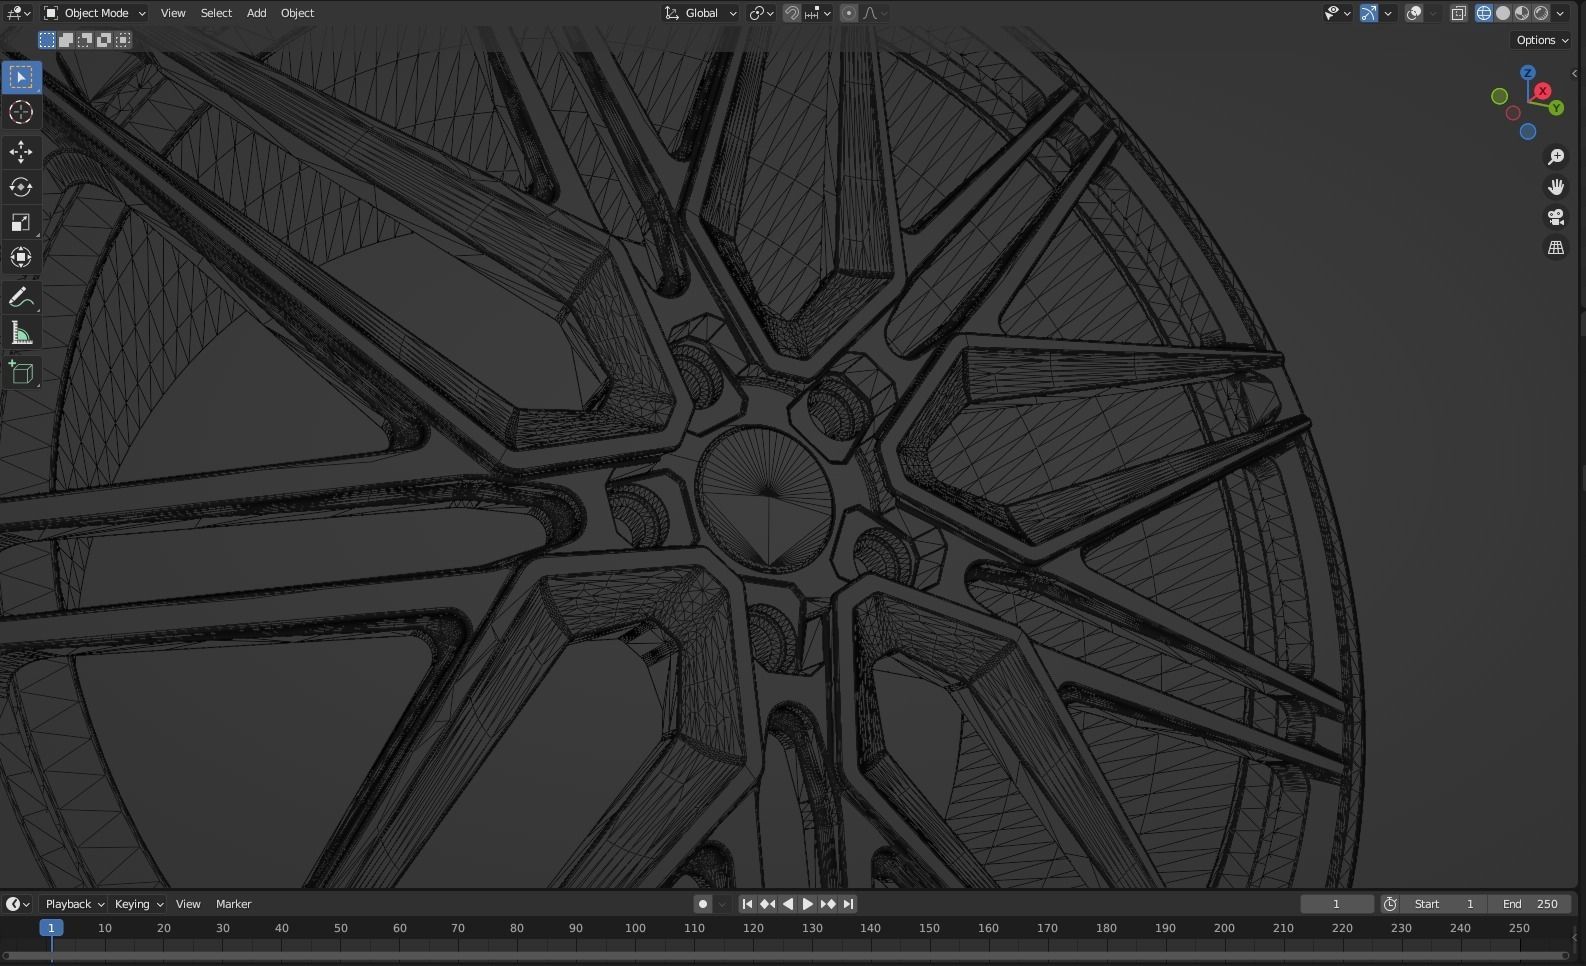Select the Annotate pencil tool

(x=21, y=298)
